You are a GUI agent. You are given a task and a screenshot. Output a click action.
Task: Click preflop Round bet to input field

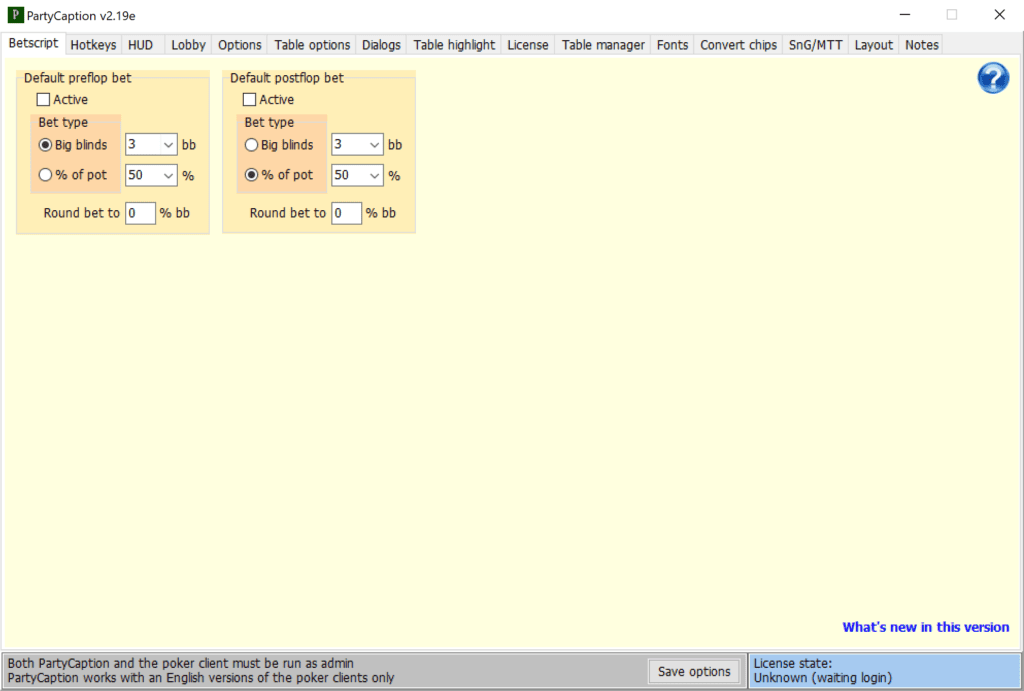coord(140,213)
